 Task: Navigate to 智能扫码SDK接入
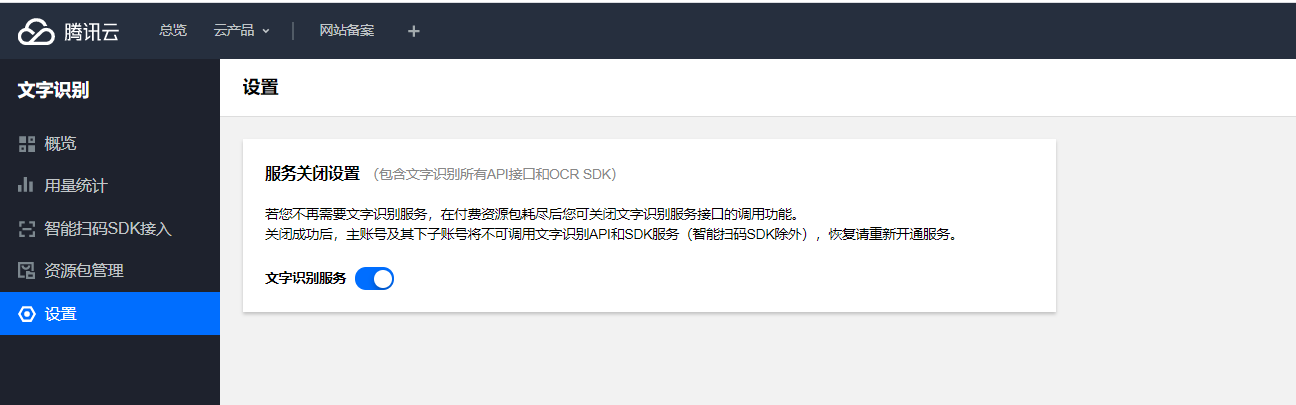tap(110, 228)
